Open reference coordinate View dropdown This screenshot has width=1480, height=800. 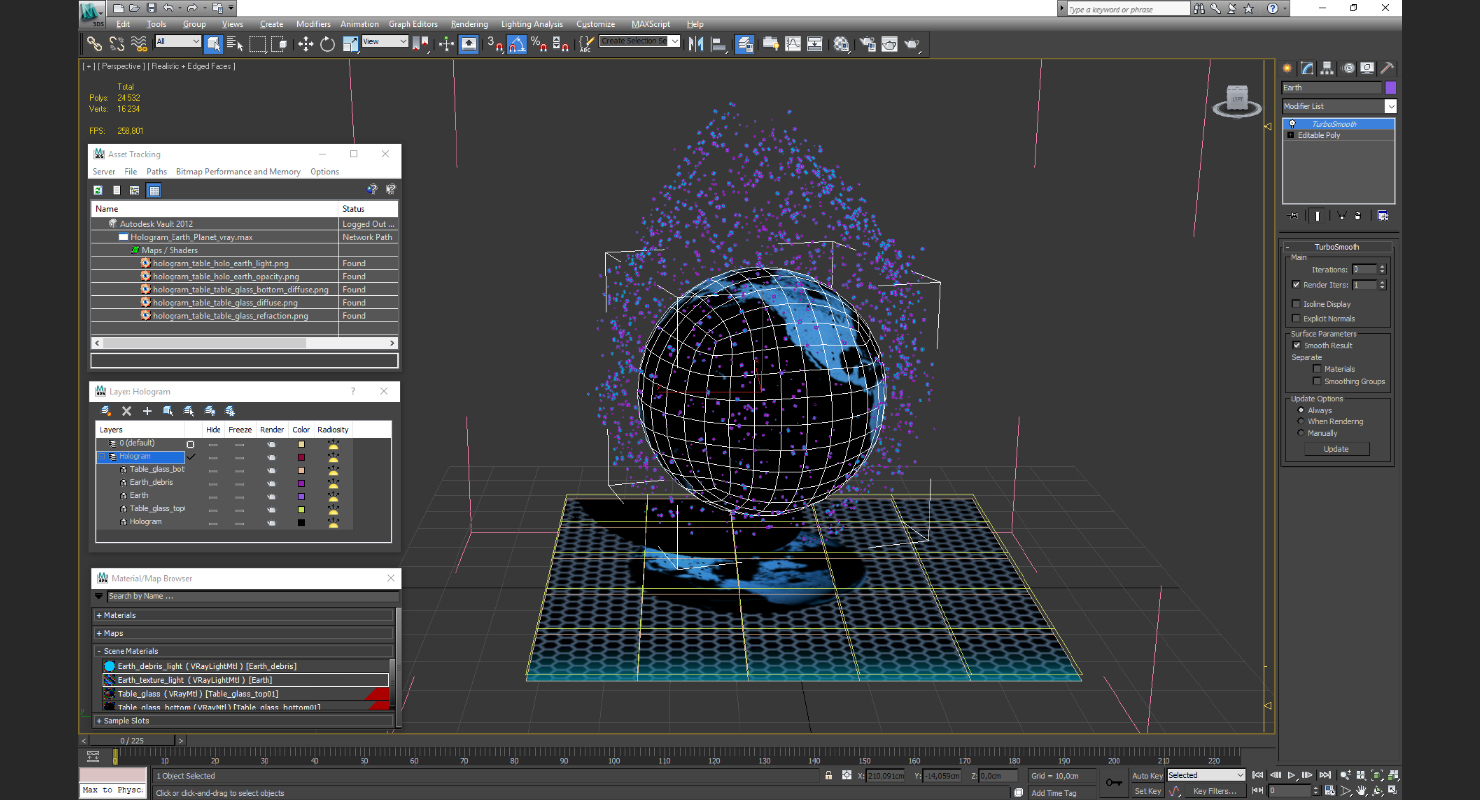point(385,42)
